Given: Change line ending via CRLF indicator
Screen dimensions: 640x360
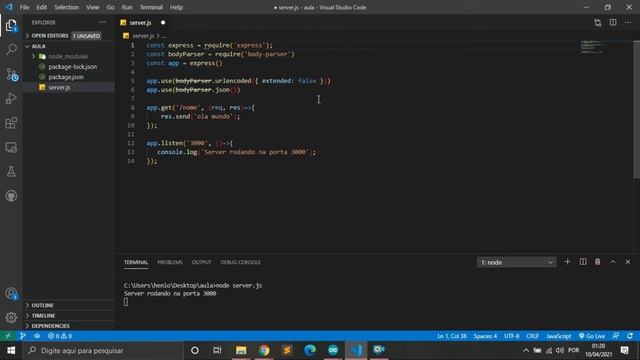Looking at the screenshot, I should [x=532, y=336].
